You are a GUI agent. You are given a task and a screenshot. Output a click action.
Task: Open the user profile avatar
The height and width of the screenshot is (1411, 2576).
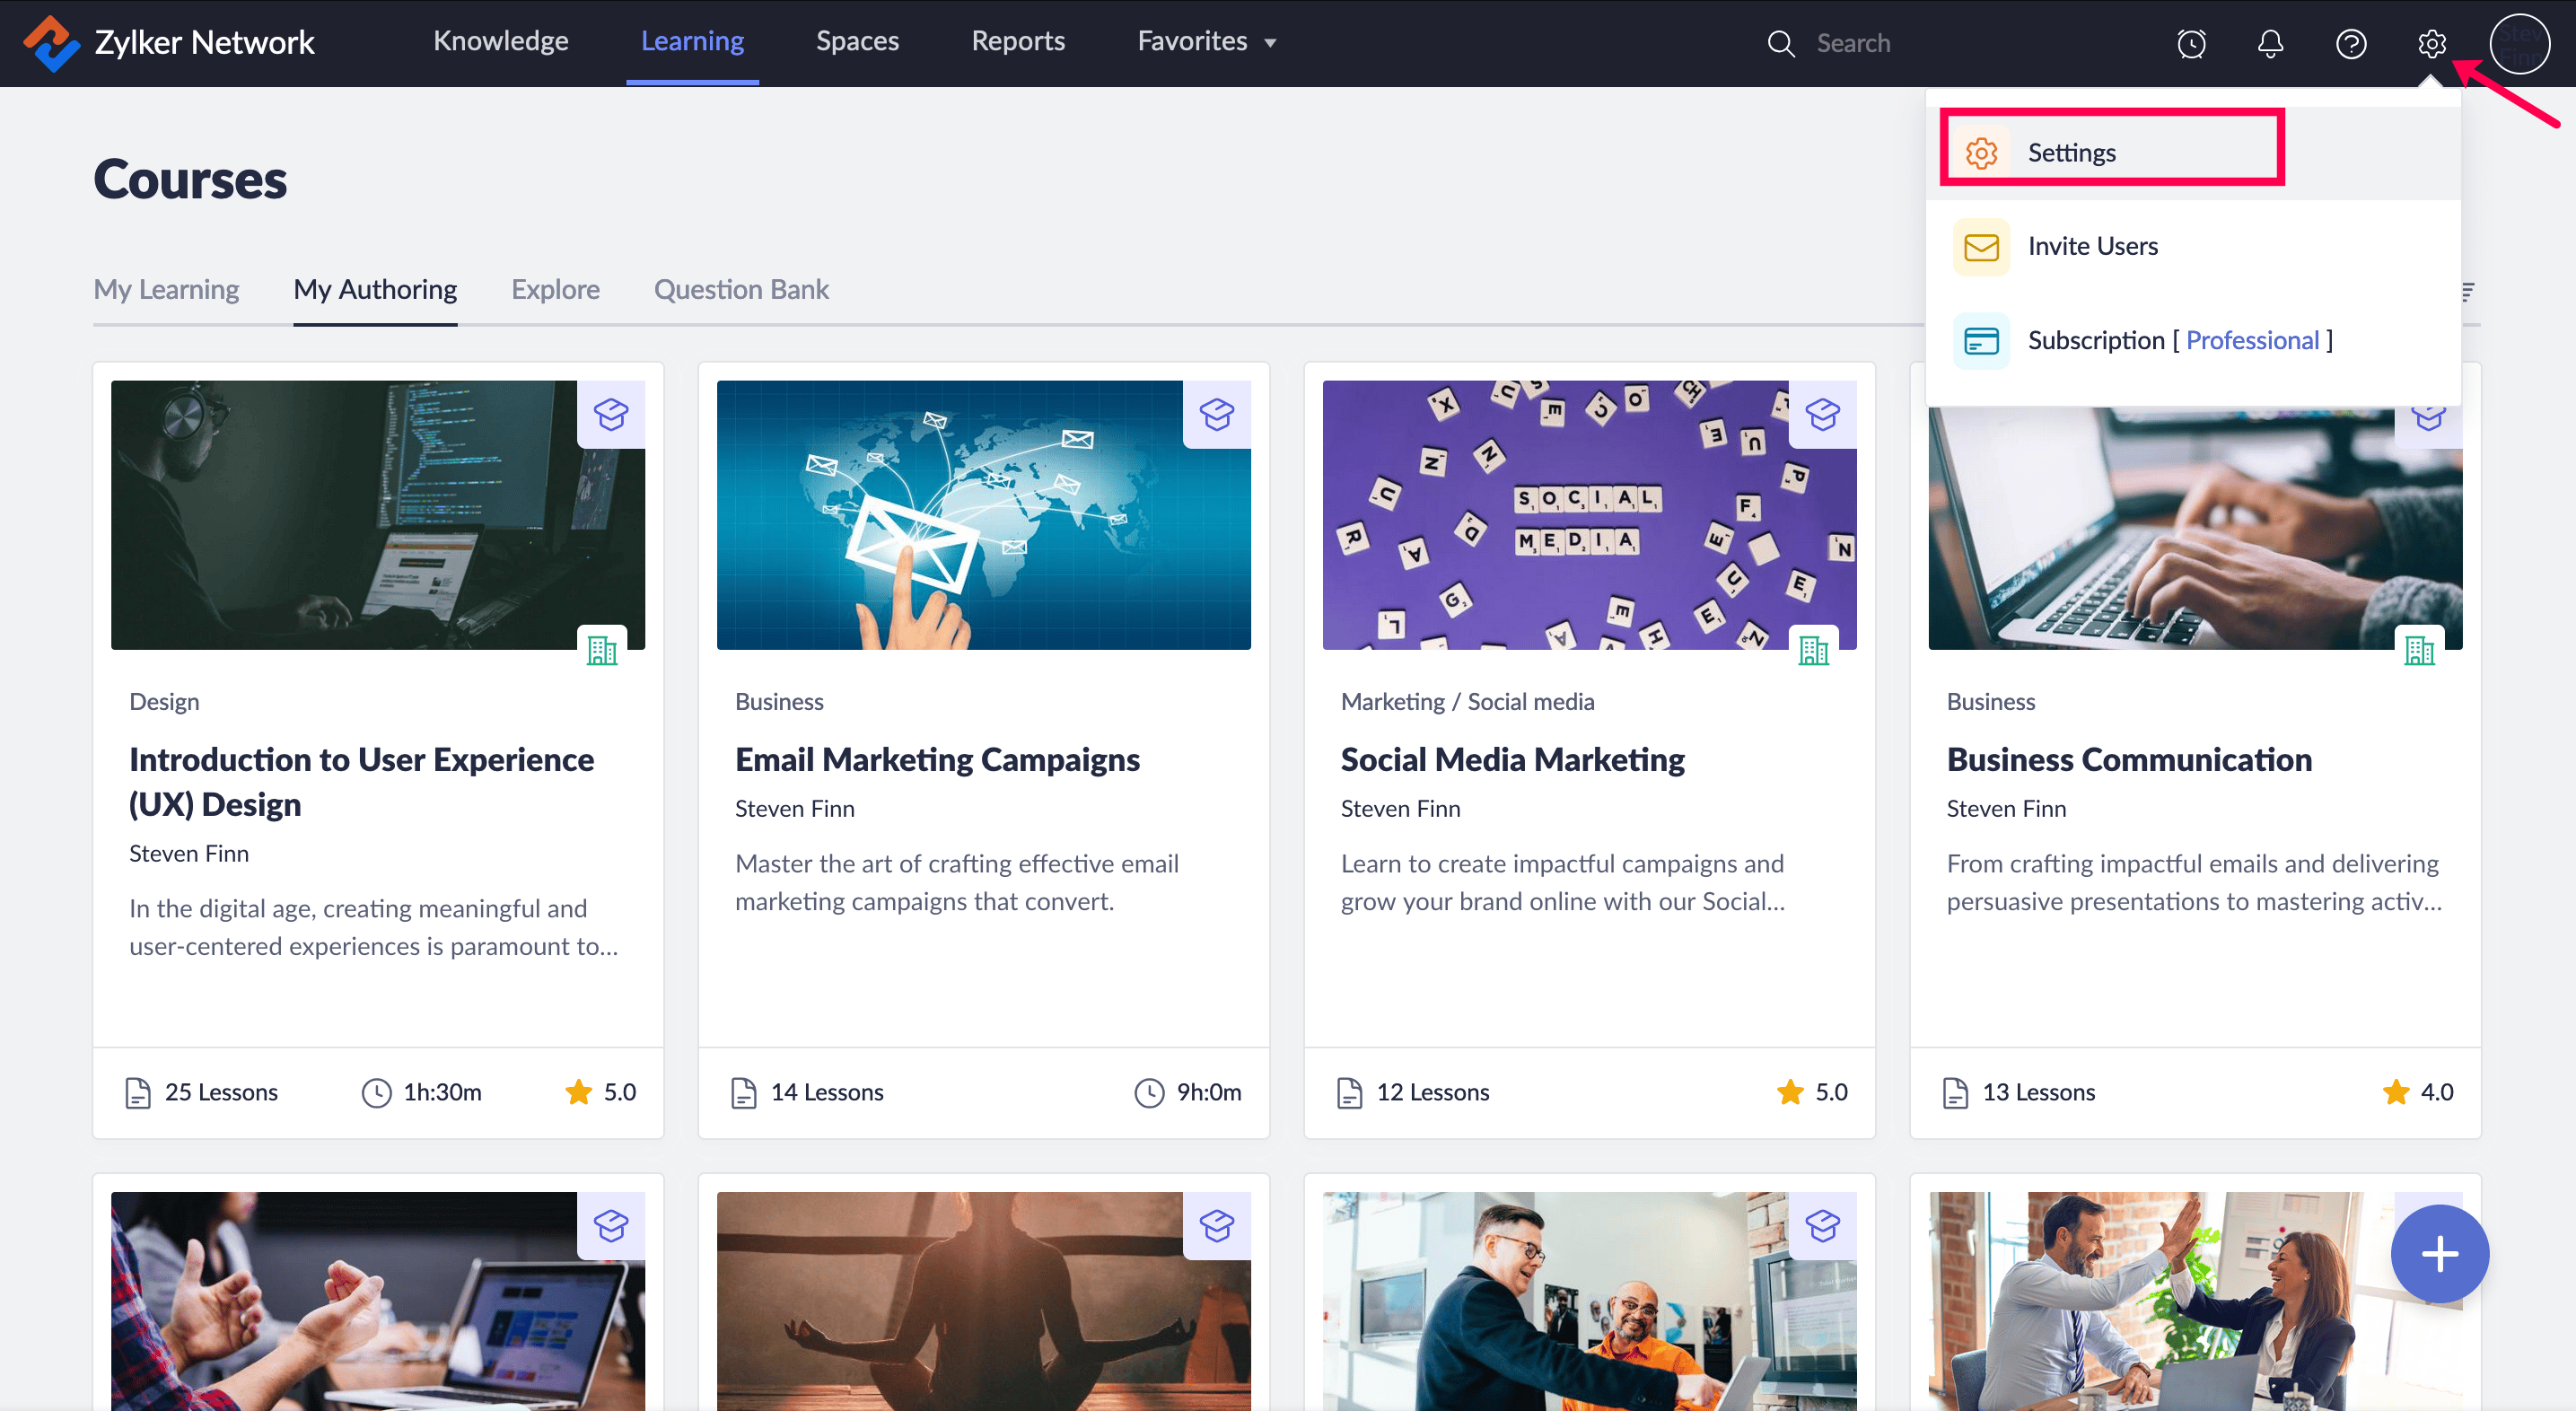coord(2519,43)
